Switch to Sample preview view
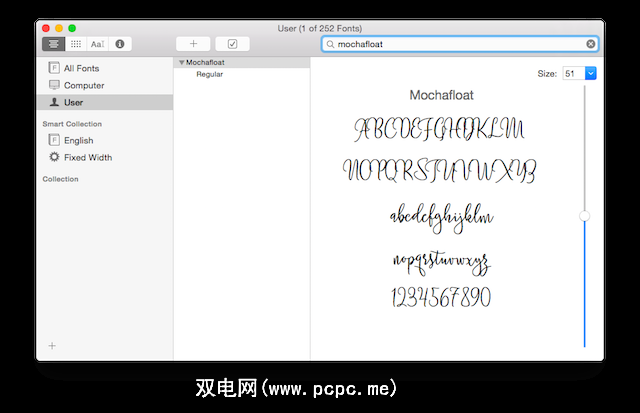This screenshot has width=640, height=413. pos(53,44)
